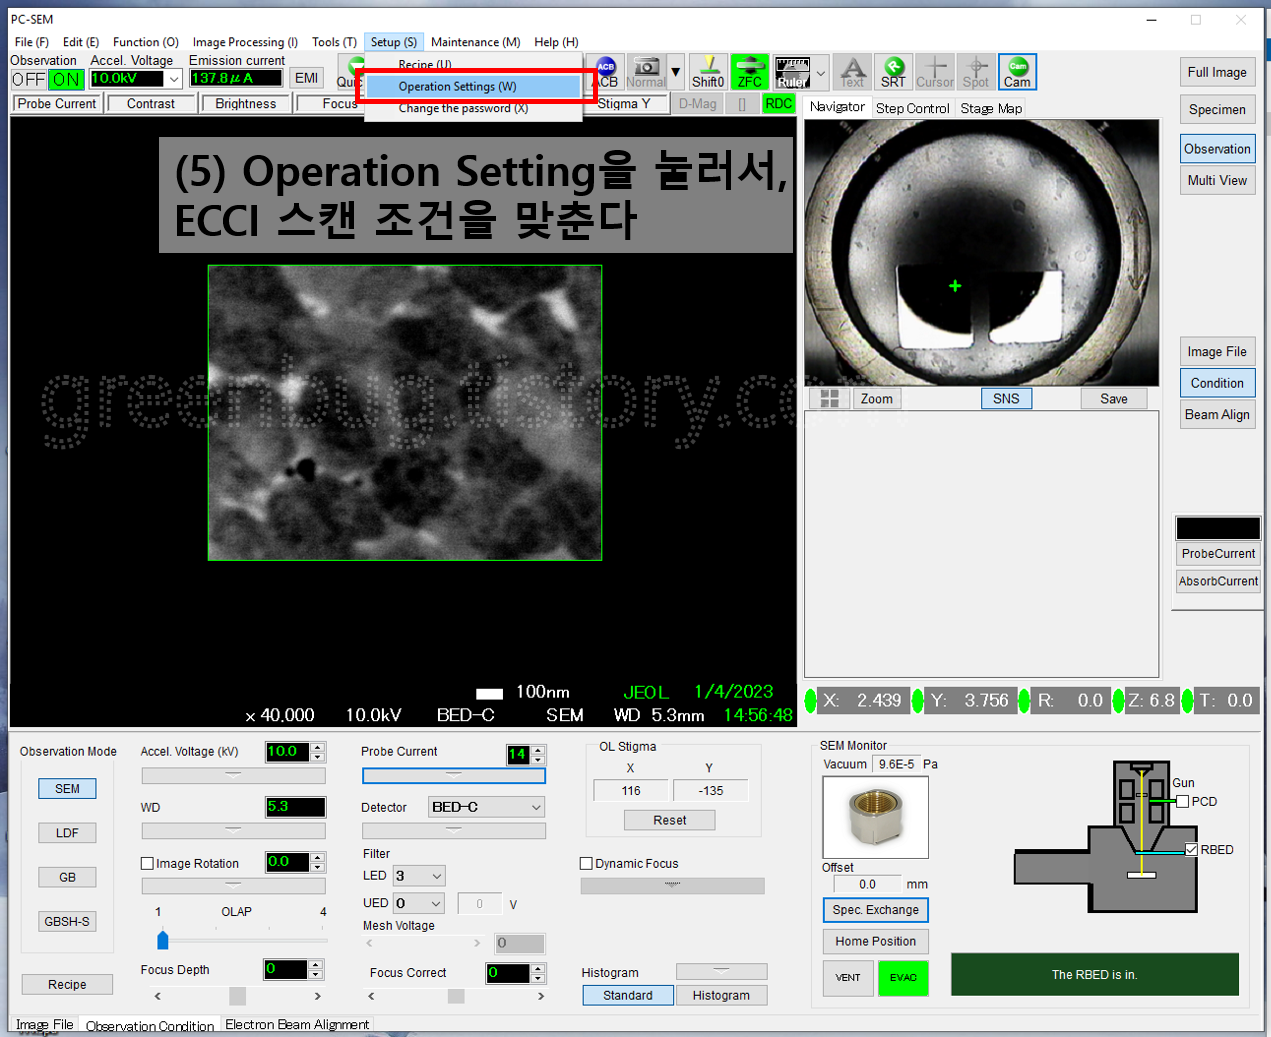The image size is (1271, 1037).
Task: Switch to Stage Map tab
Action: (x=991, y=108)
